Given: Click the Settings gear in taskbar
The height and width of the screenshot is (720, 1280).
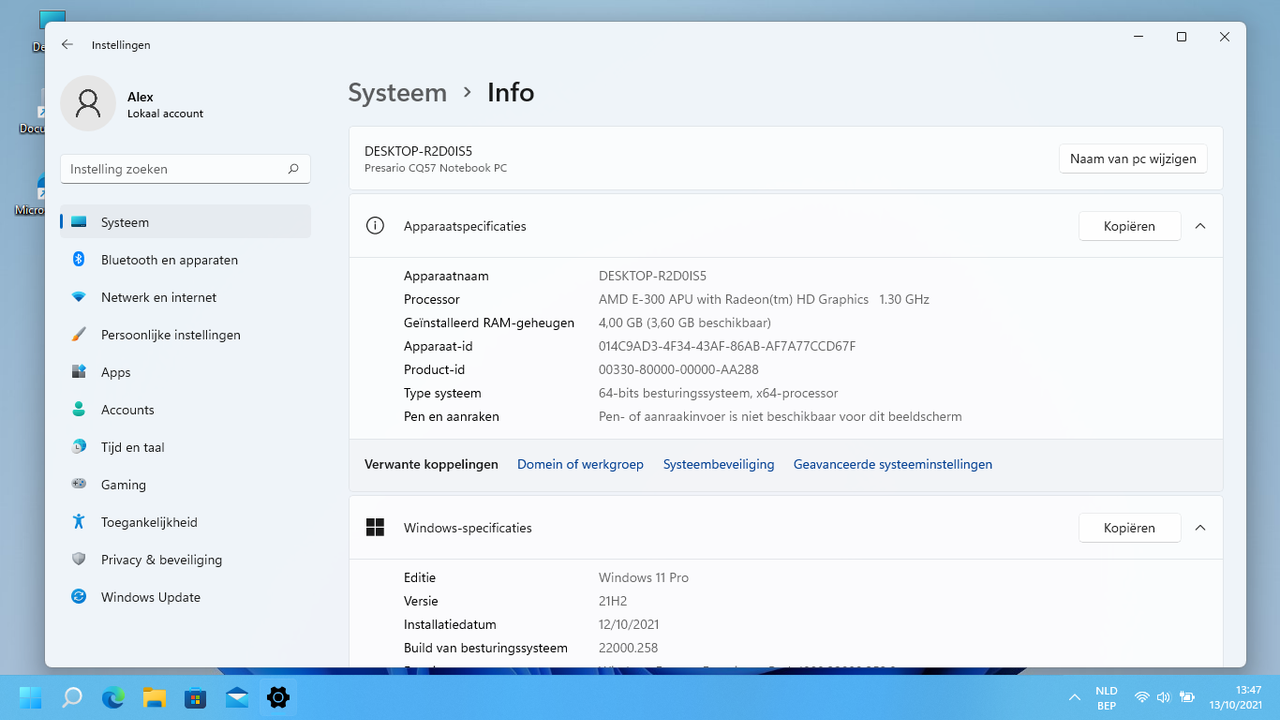Looking at the screenshot, I should [x=278, y=697].
